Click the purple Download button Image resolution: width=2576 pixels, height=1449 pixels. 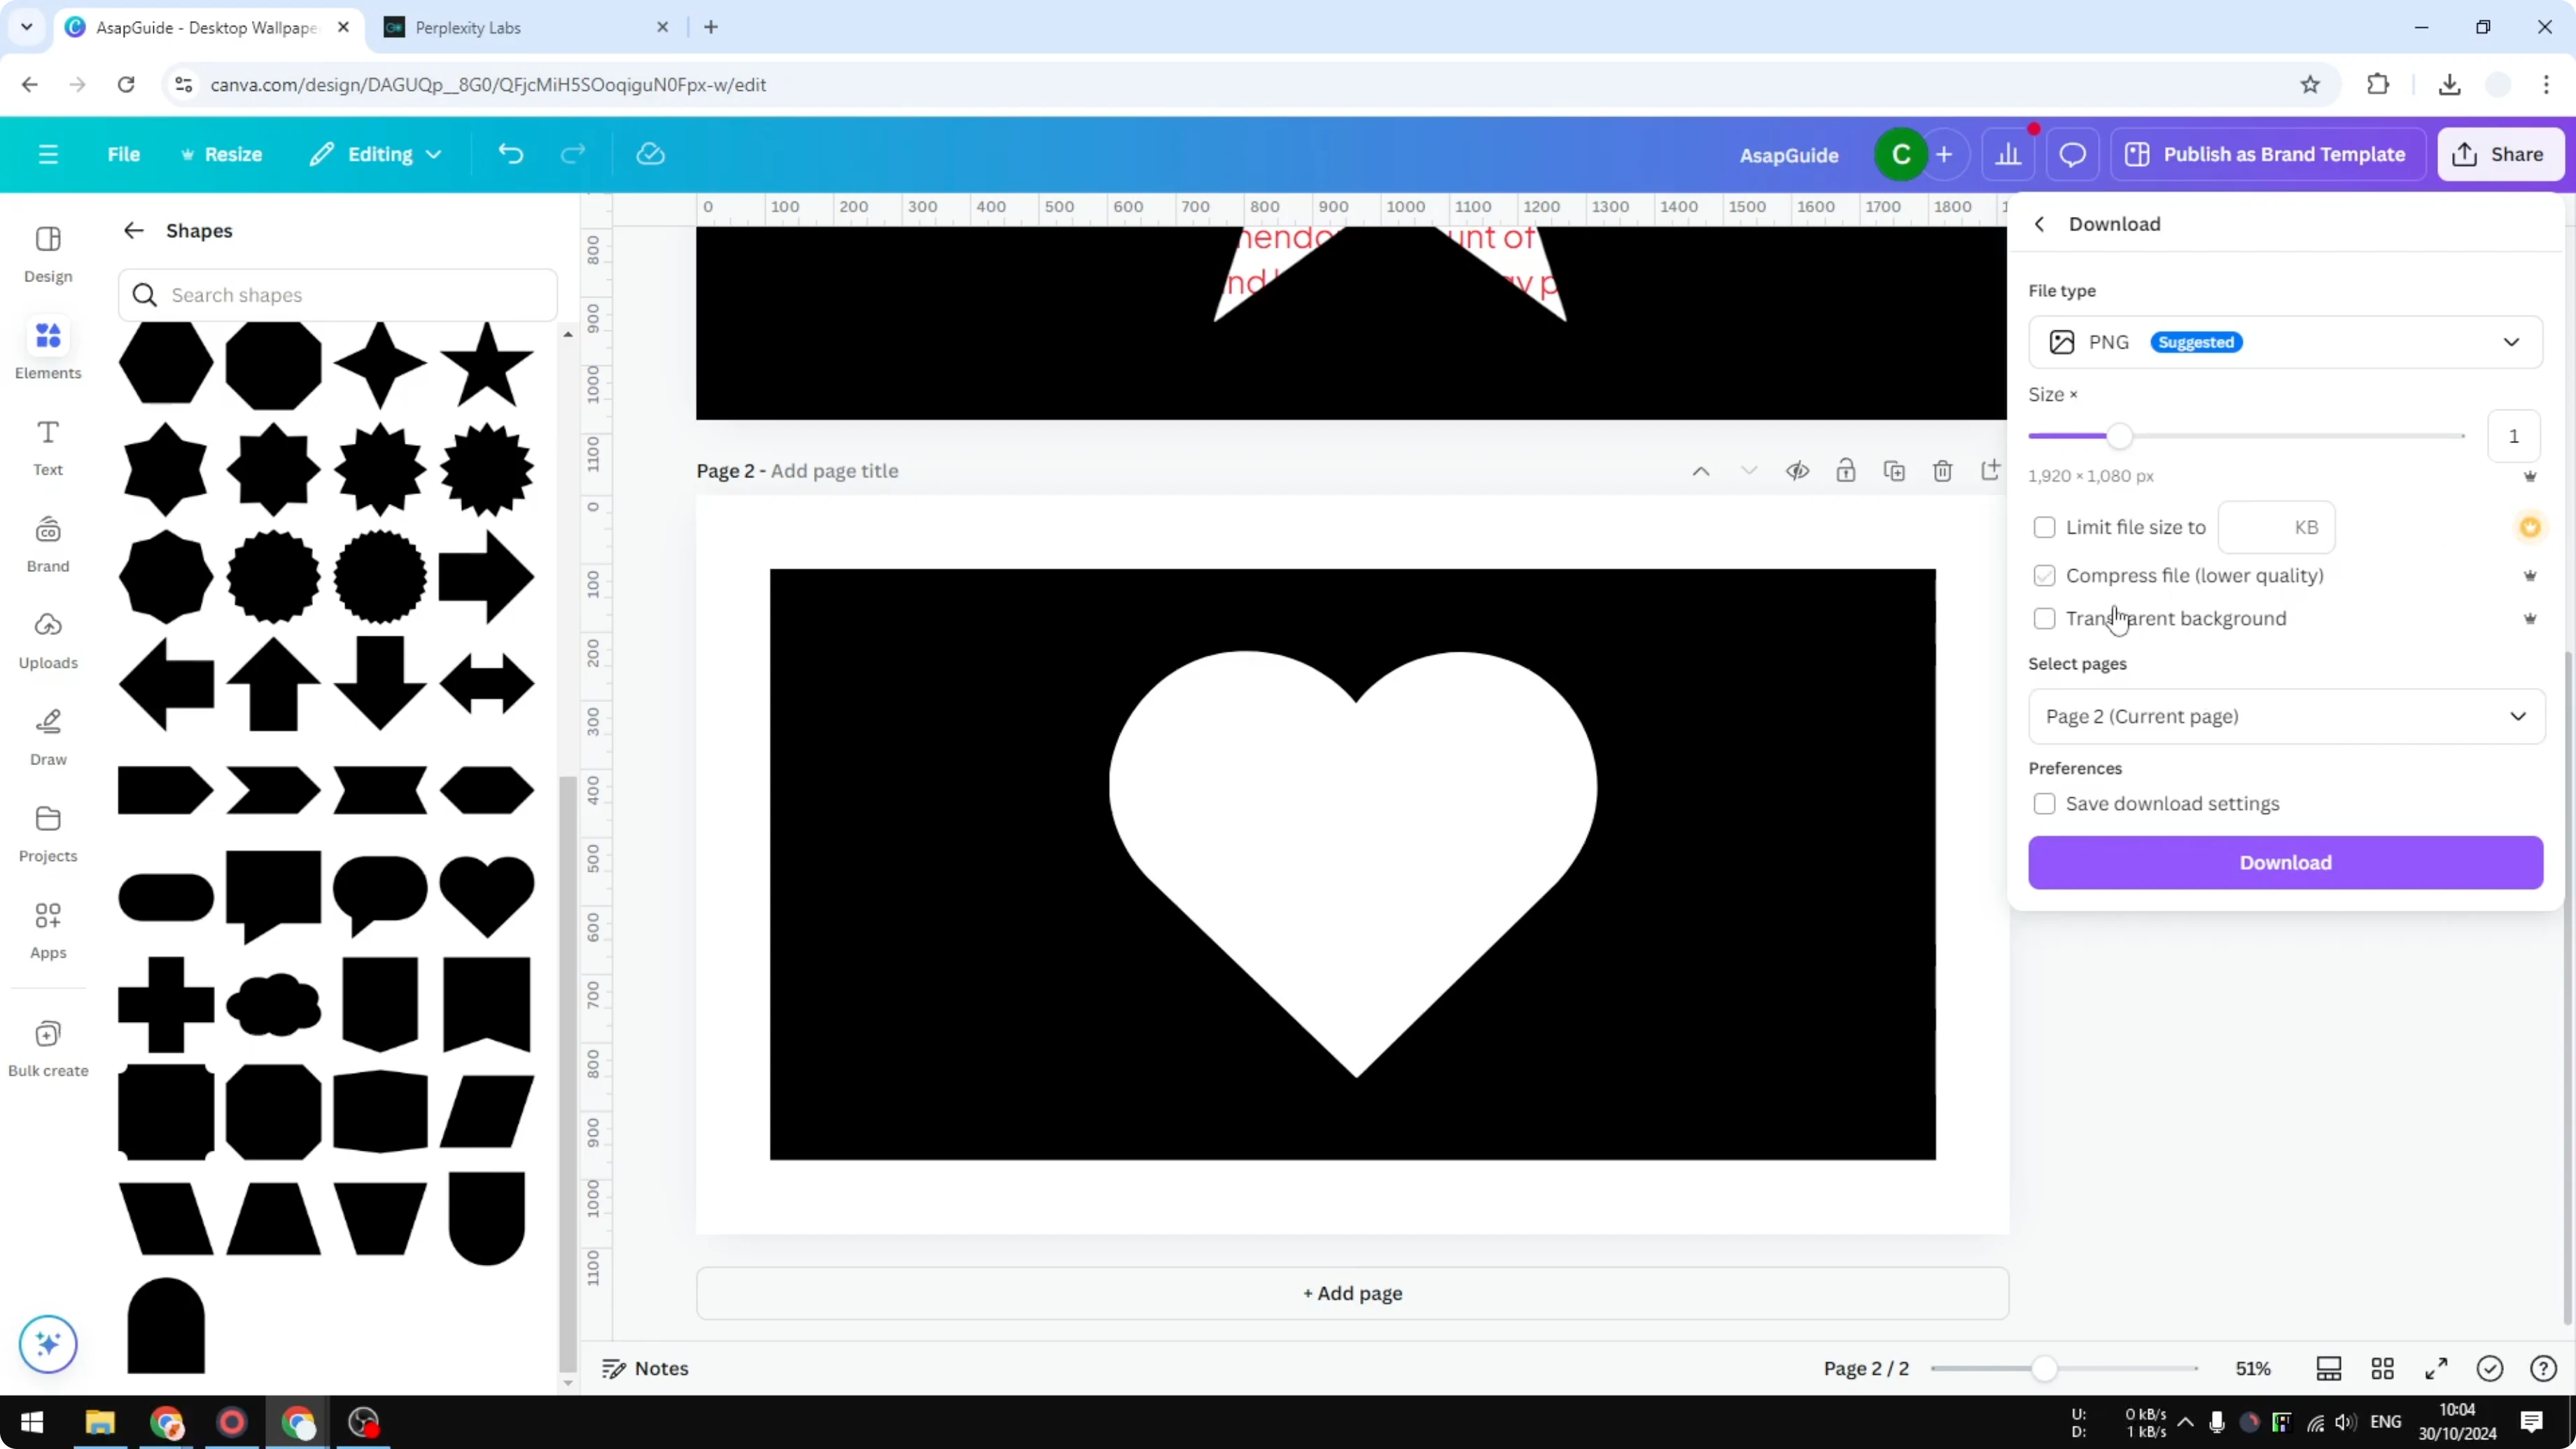[2285, 862]
